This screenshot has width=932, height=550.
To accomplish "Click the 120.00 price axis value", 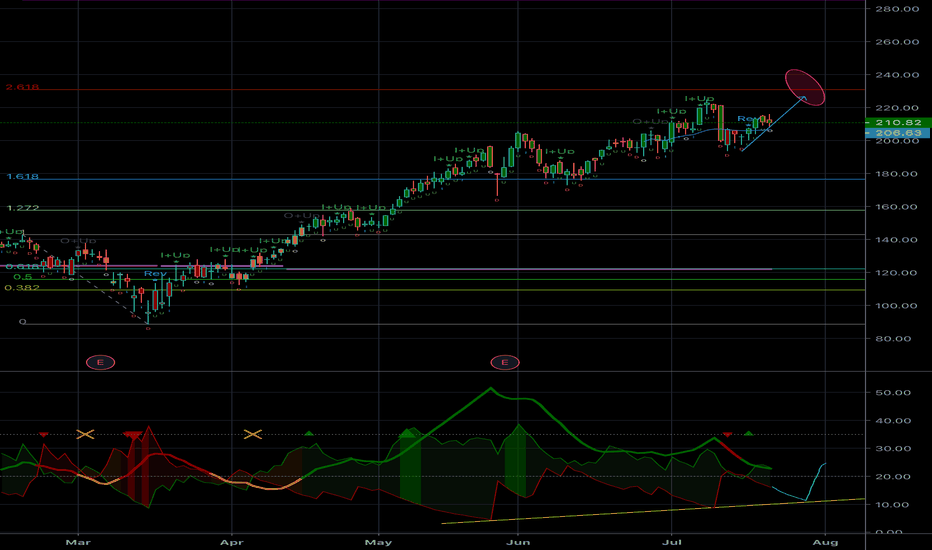I will point(897,273).
